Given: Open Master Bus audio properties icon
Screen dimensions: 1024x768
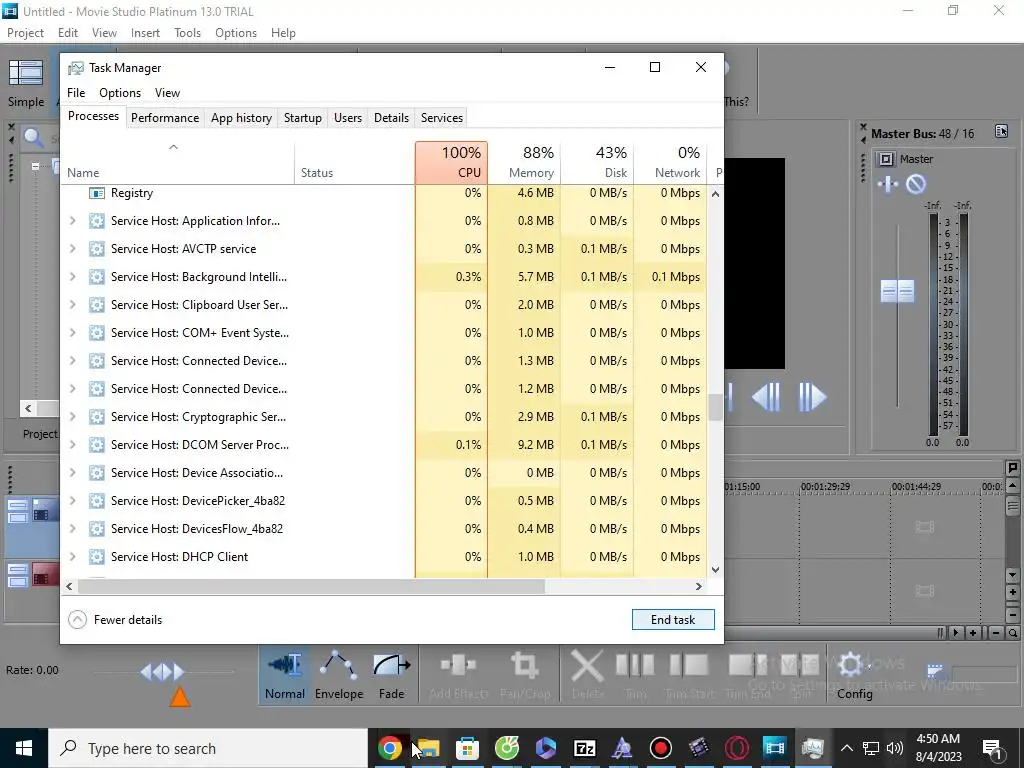Looking at the screenshot, I should pos(1000,131).
